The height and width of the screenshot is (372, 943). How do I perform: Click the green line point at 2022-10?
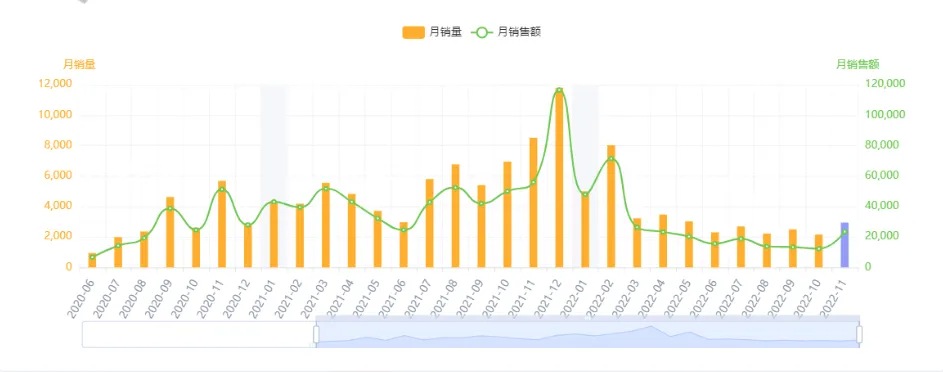[x=819, y=248]
